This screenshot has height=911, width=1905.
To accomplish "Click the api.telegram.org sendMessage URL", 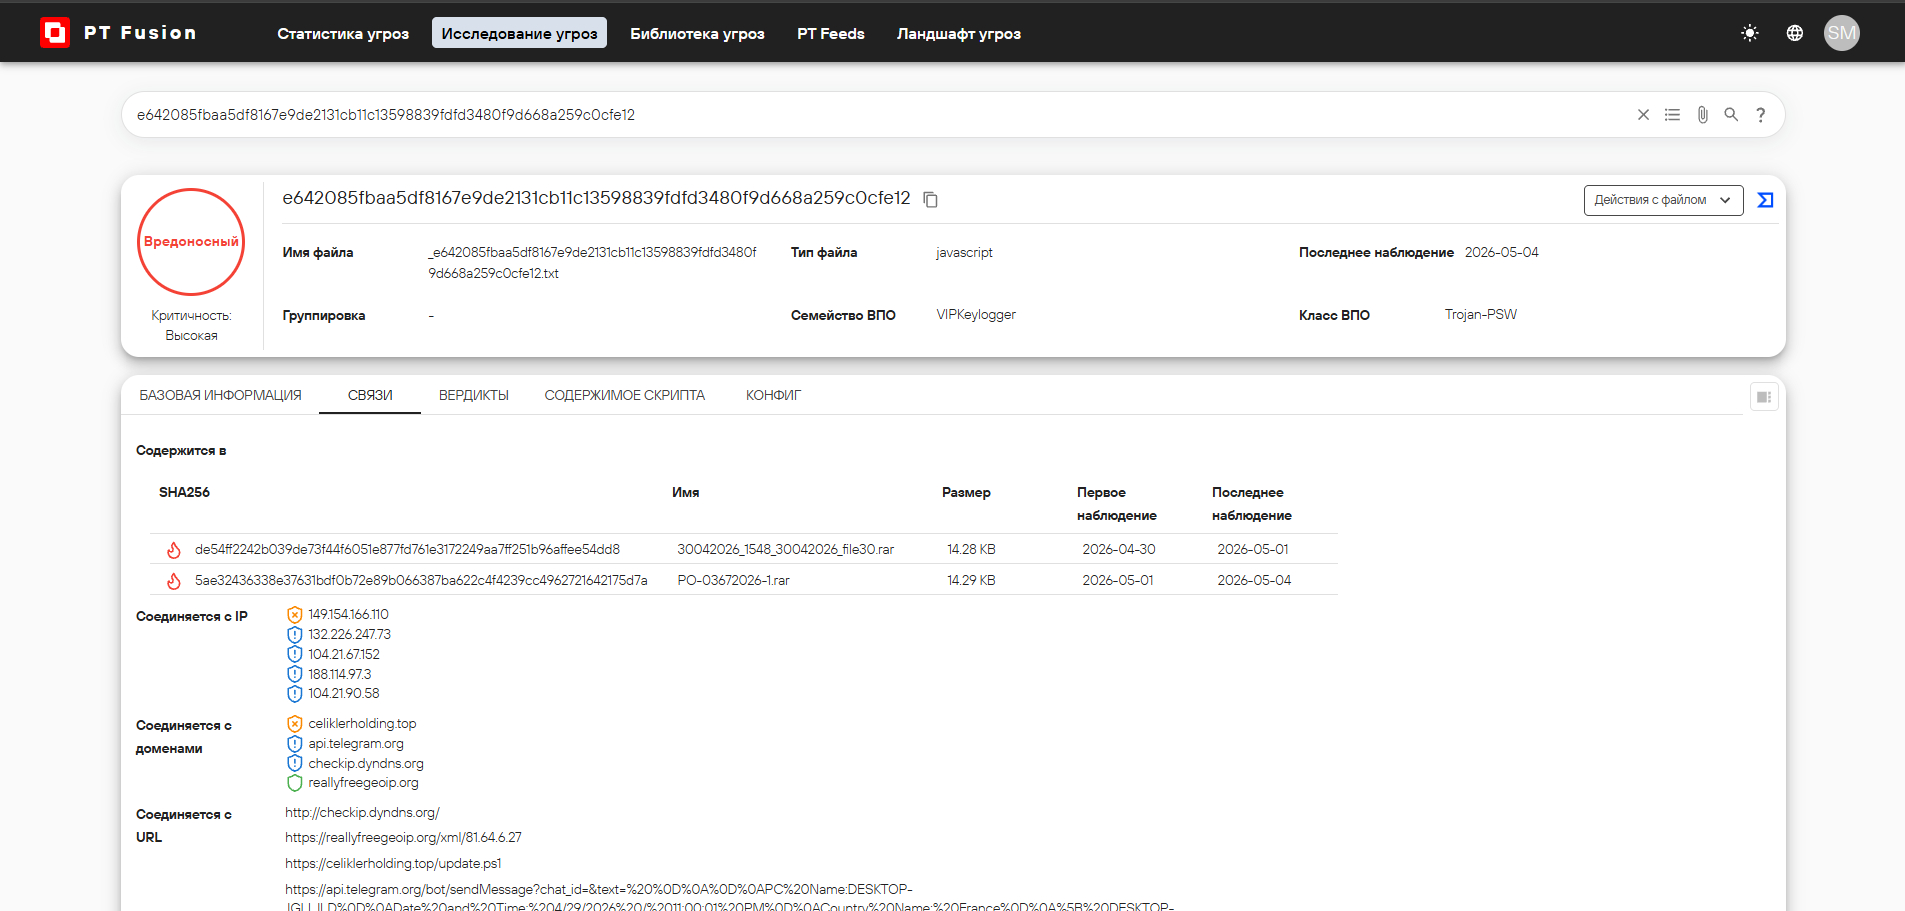I will point(729,898).
